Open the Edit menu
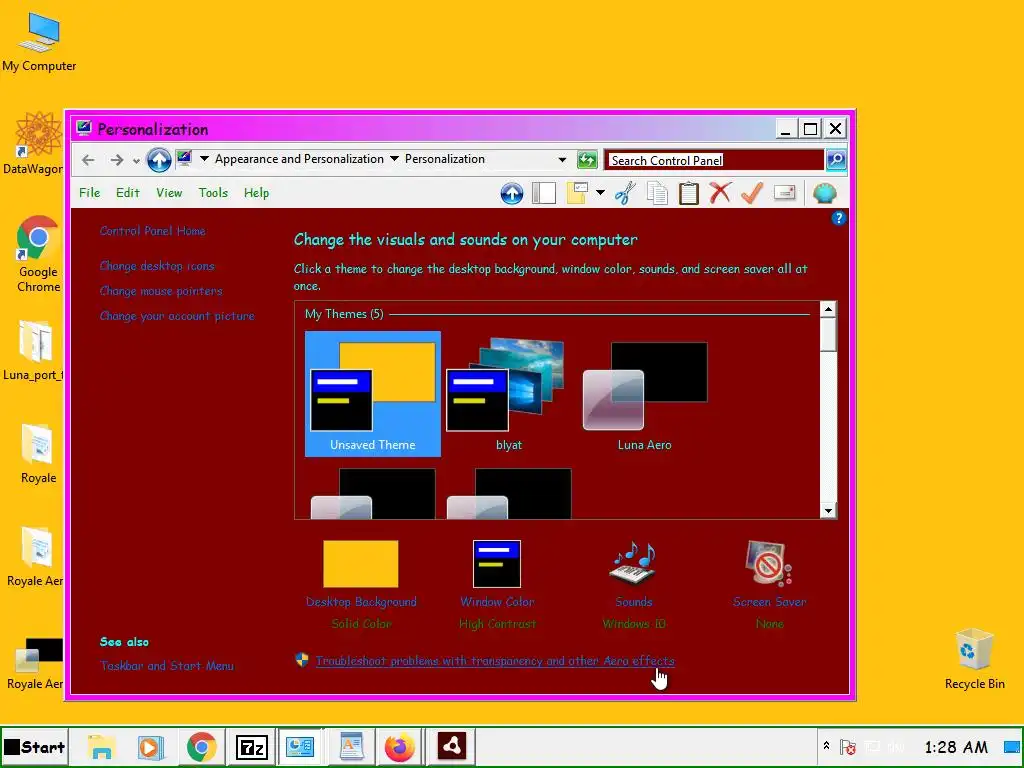1024x768 pixels. pyautogui.click(x=127, y=193)
